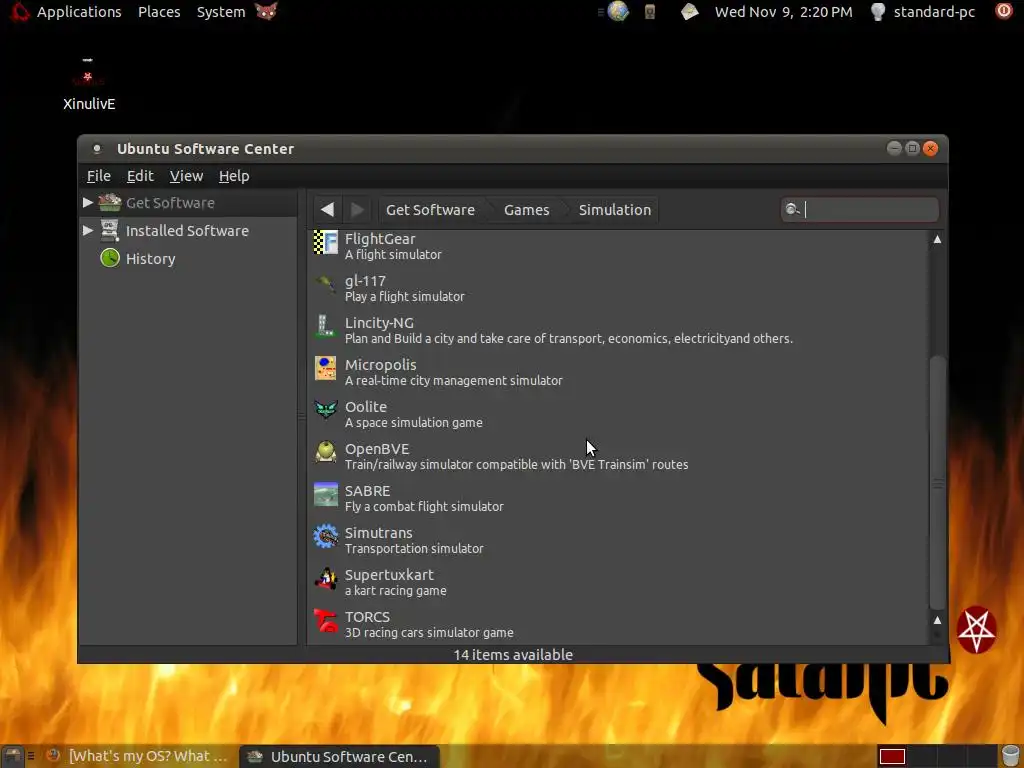1024x768 pixels.
Task: Click the '14 items available' status text
Action: (513, 654)
